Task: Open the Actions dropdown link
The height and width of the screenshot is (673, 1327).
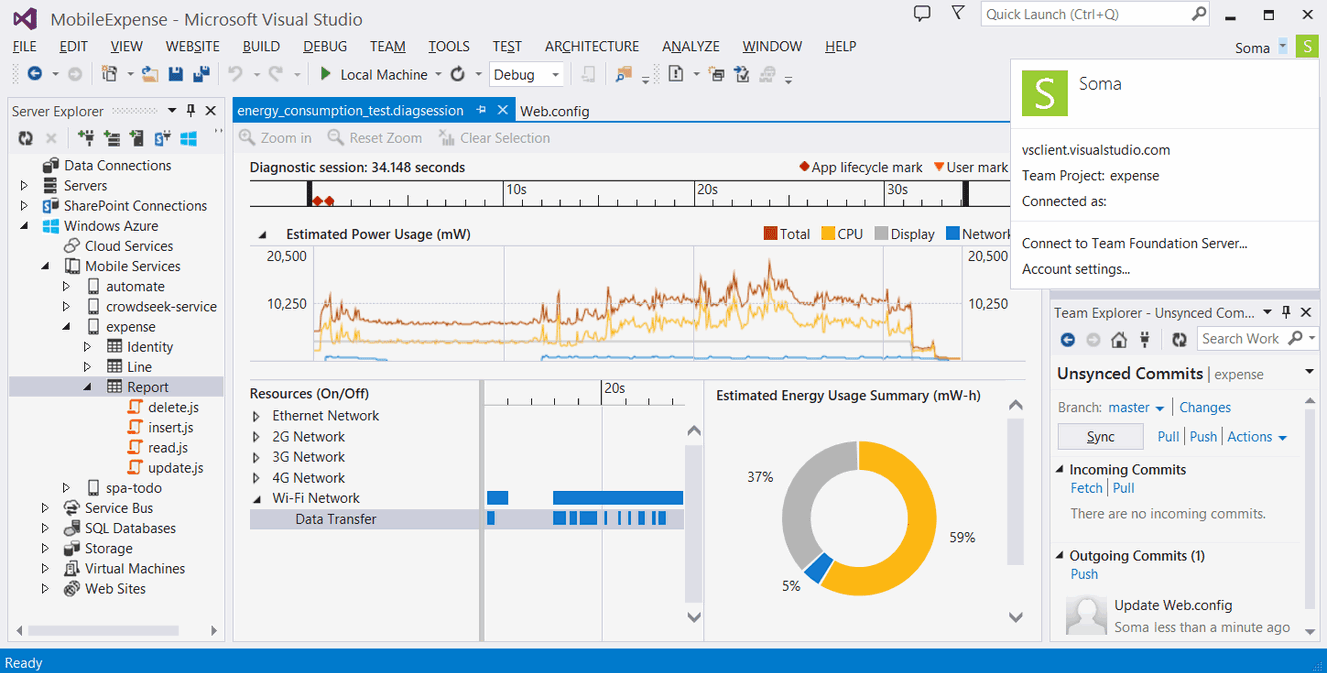Action: point(1257,437)
